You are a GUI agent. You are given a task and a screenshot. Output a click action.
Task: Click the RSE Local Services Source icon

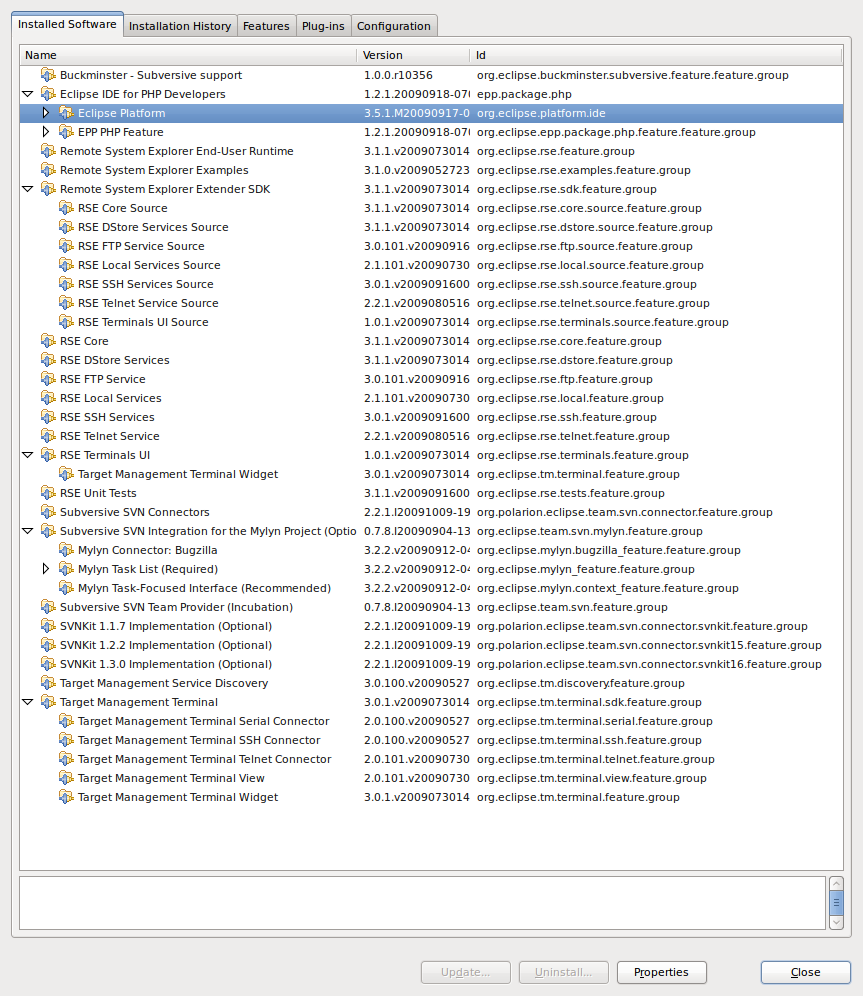(66, 265)
